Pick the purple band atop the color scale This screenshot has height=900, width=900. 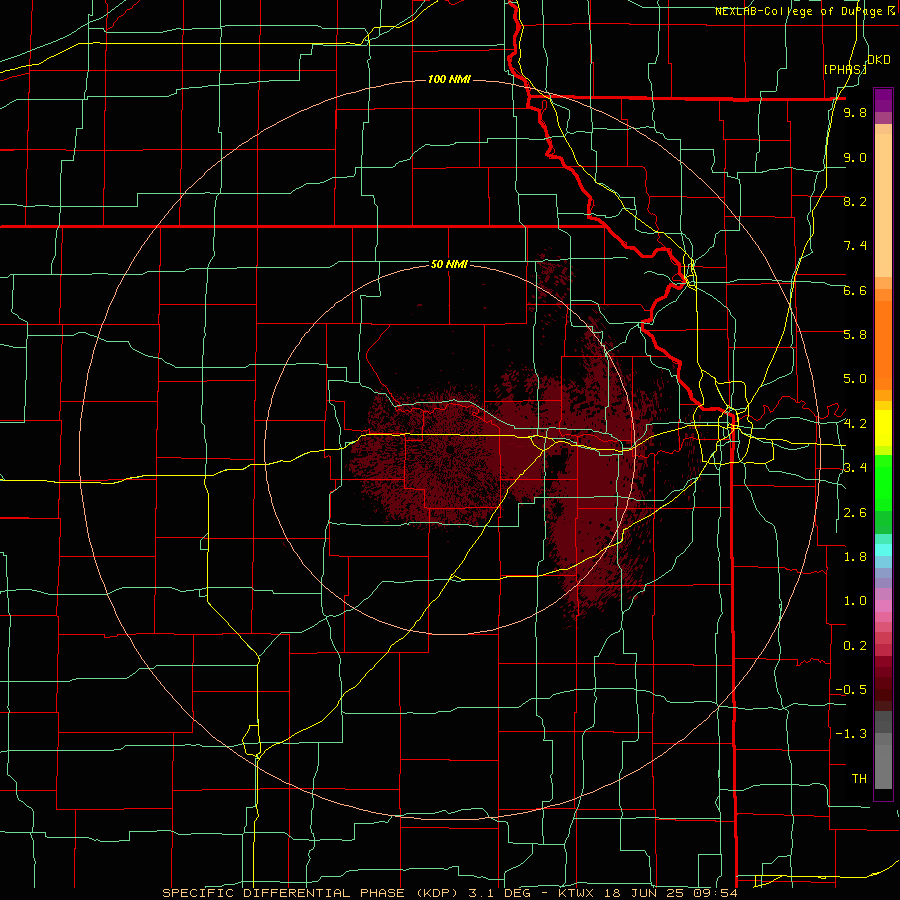tap(883, 100)
